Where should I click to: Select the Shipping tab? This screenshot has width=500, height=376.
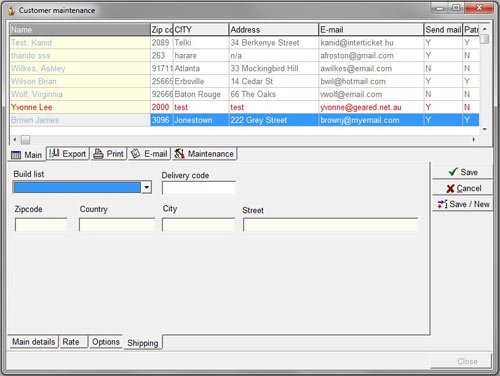click(143, 343)
